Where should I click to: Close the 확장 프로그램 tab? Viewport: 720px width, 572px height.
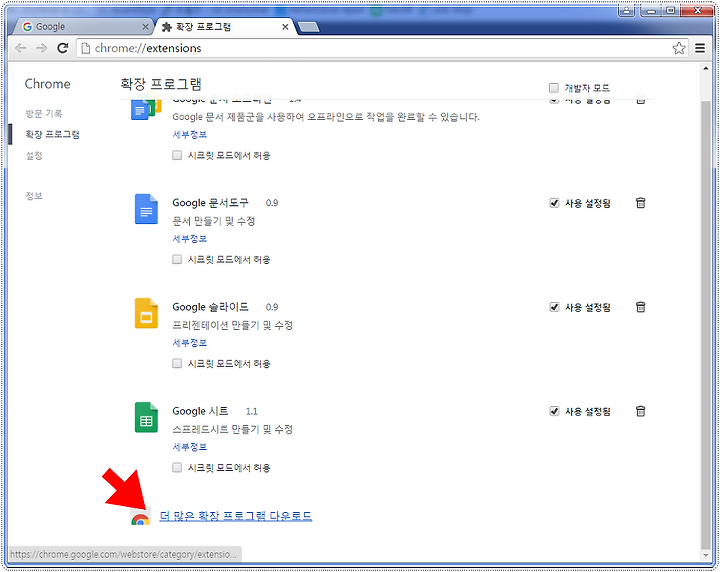[285, 27]
